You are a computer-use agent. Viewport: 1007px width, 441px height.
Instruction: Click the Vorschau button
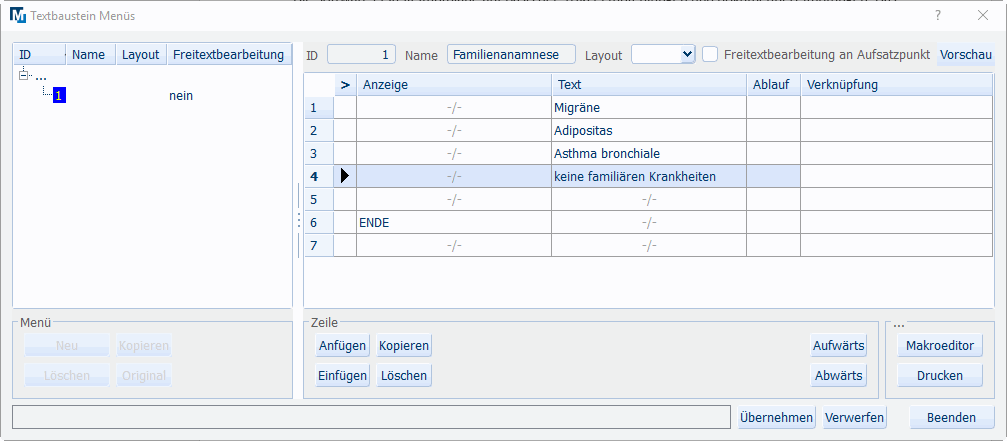tap(966, 55)
